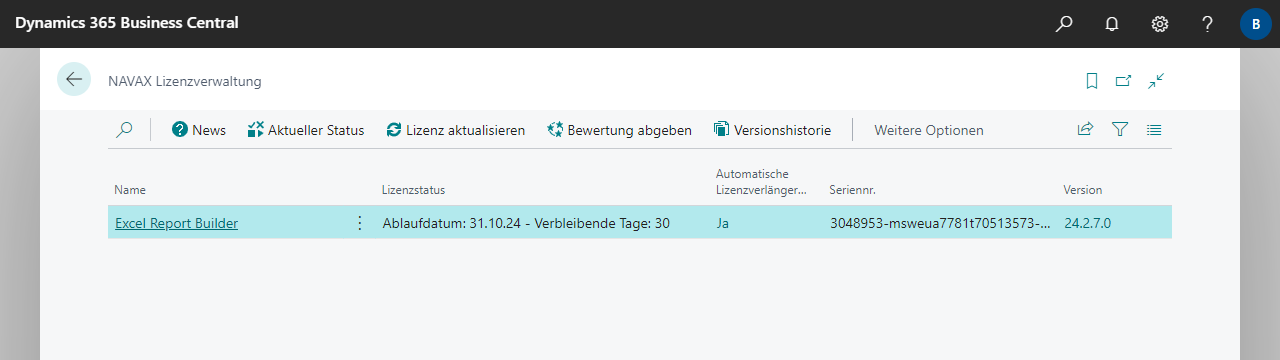Open the notifications bell
Image resolution: width=1280 pixels, height=360 pixels.
pyautogui.click(x=1112, y=23)
